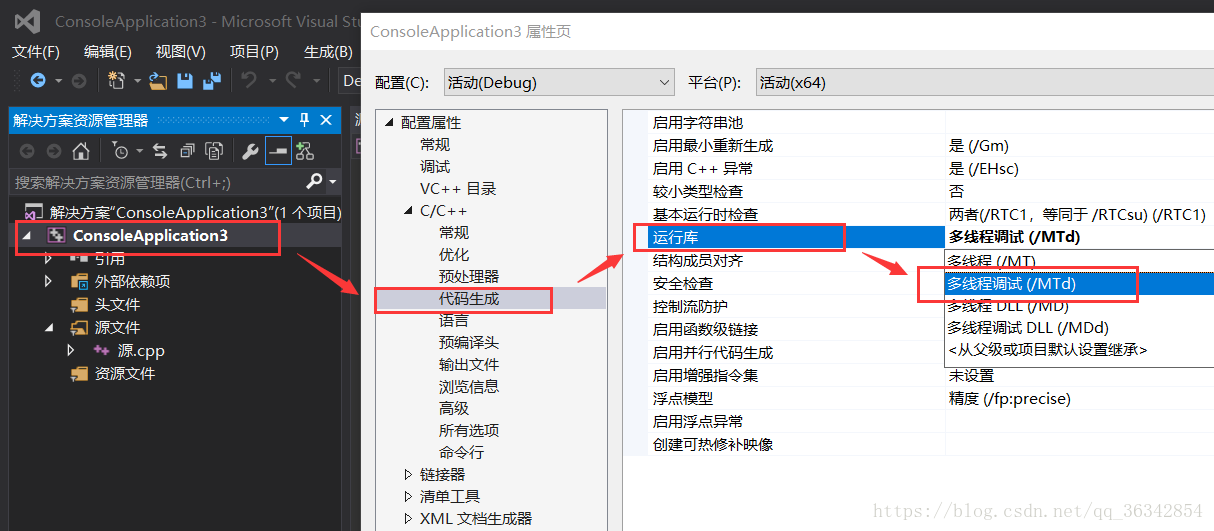Click the Pending Changes Filter clock icon

click(120, 151)
